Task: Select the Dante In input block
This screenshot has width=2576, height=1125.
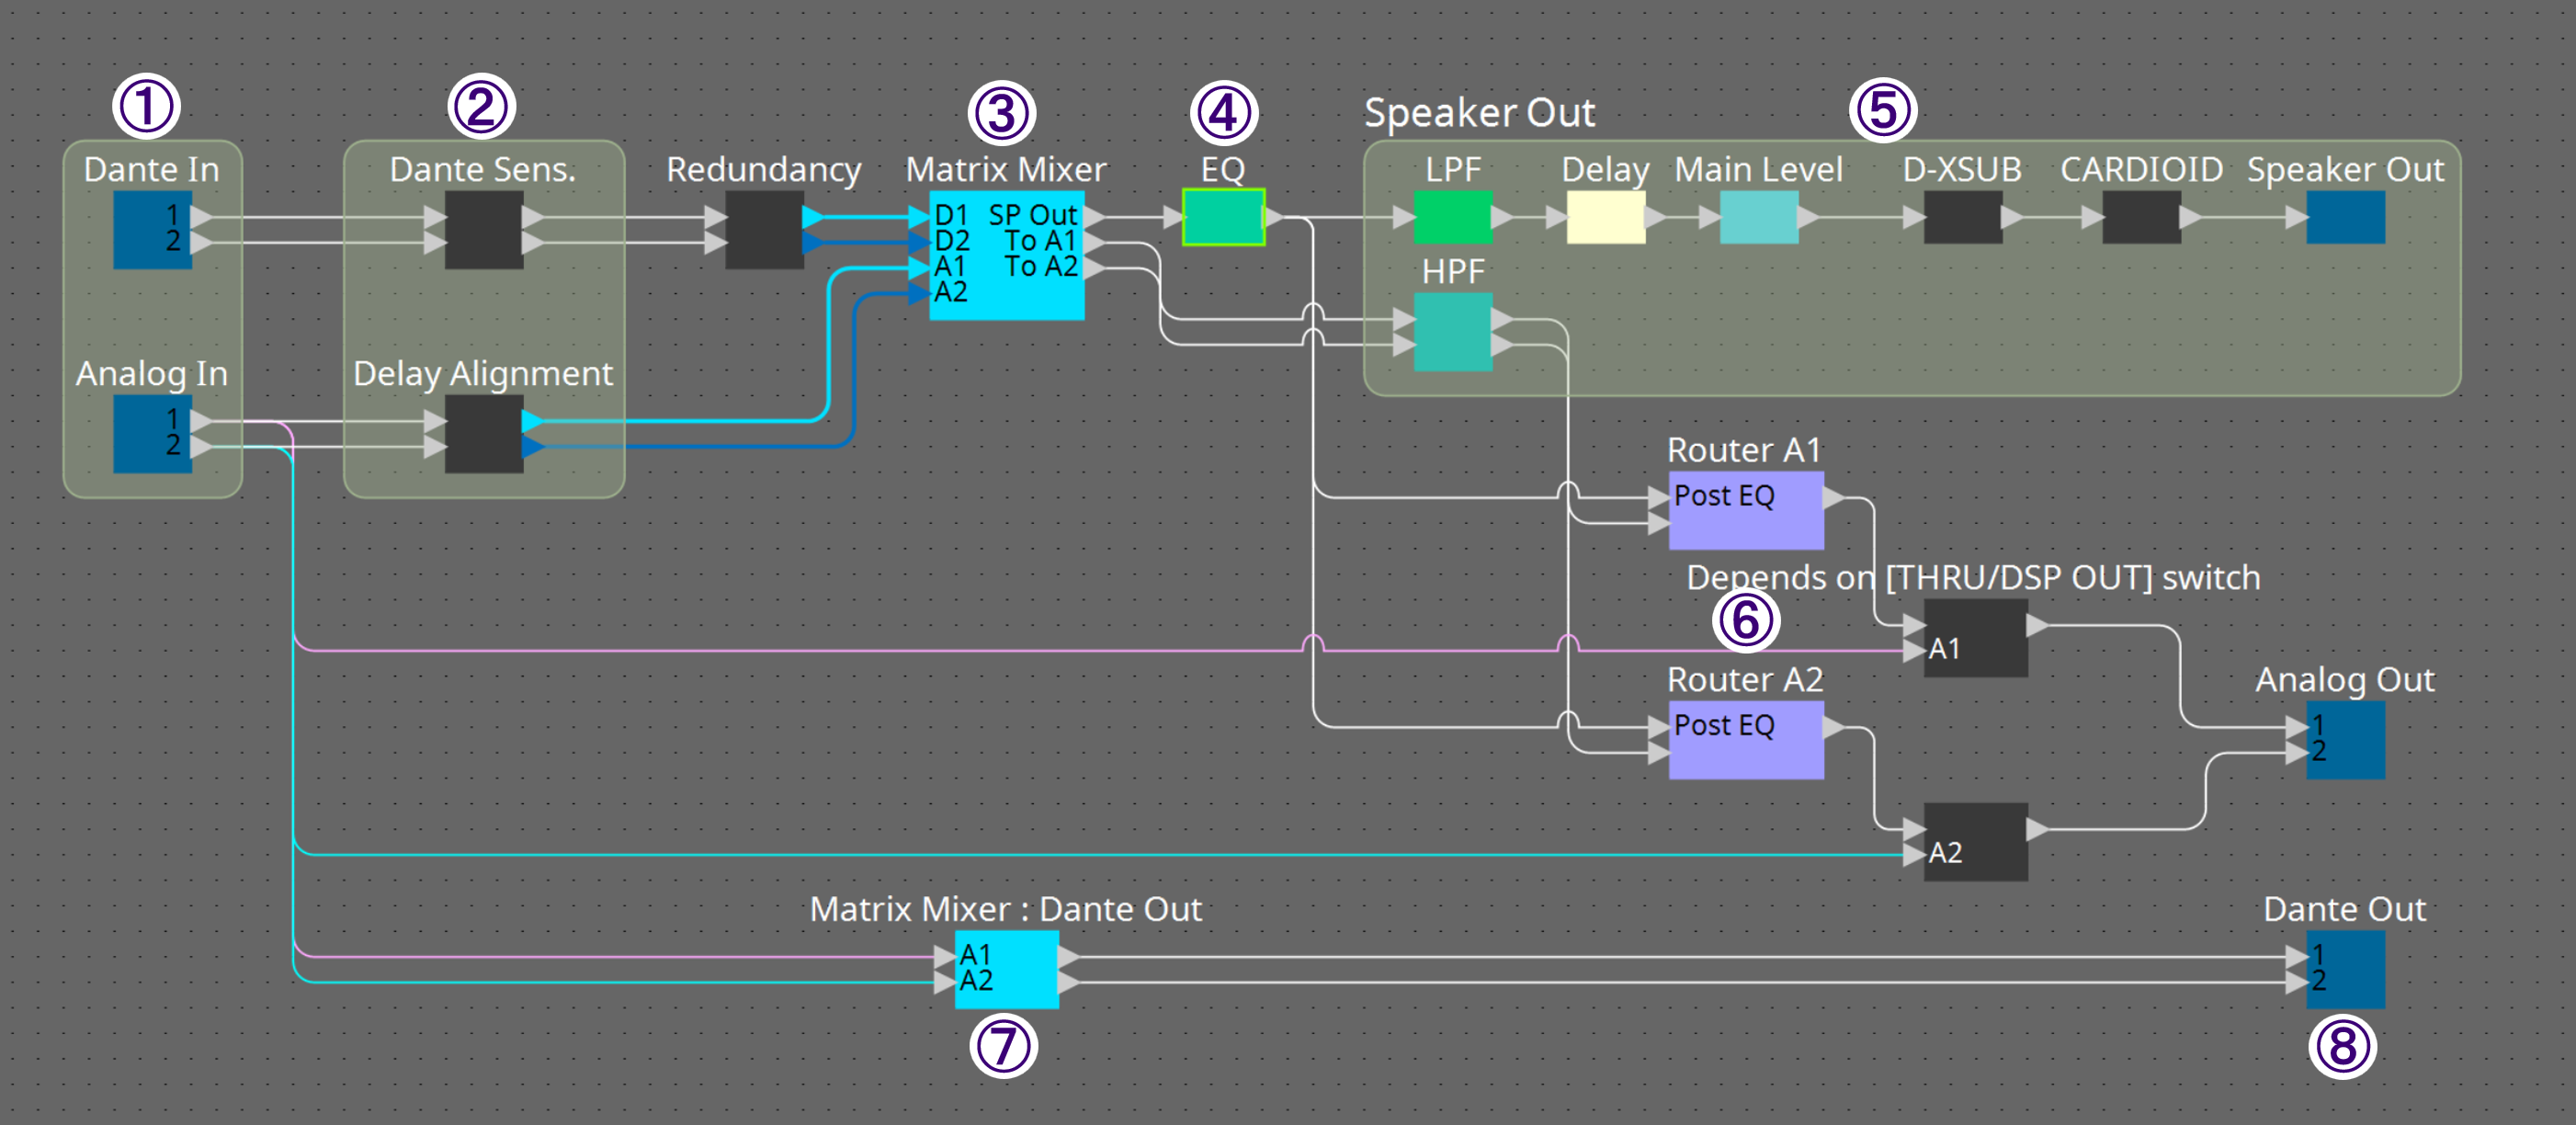Action: pyautogui.click(x=152, y=231)
